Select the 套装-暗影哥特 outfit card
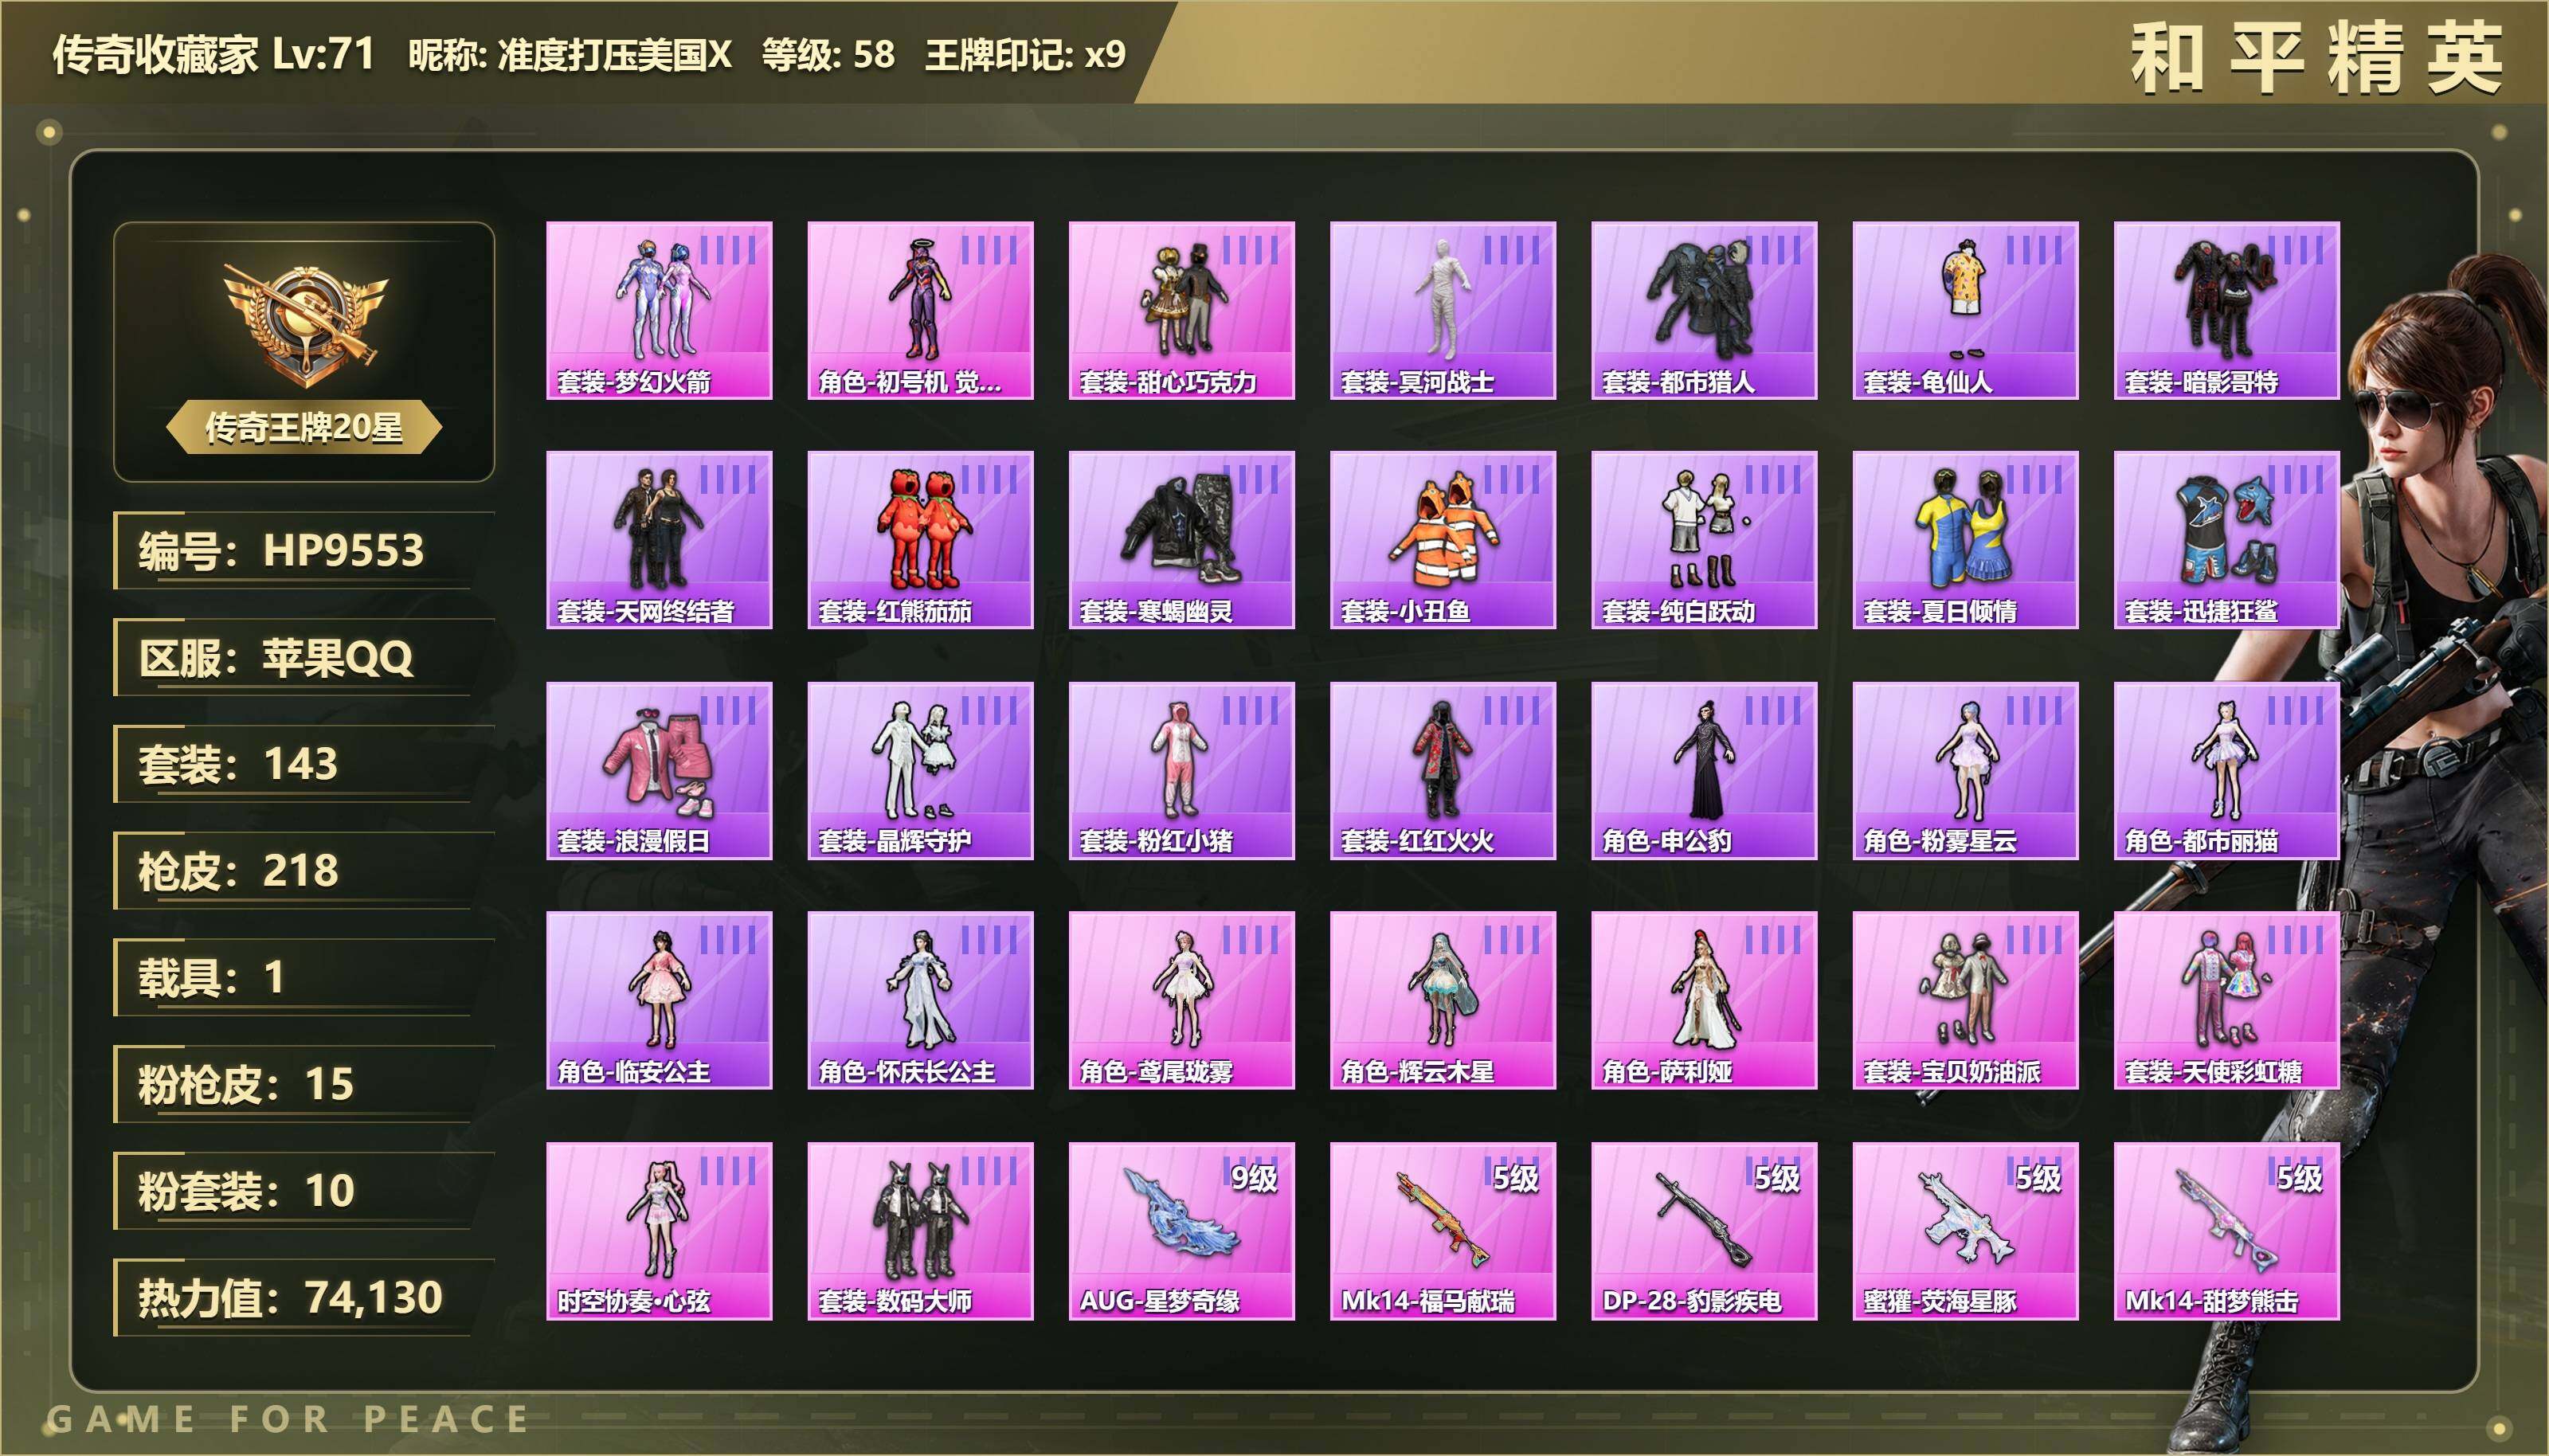This screenshot has width=2549, height=1456. [x=2226, y=310]
